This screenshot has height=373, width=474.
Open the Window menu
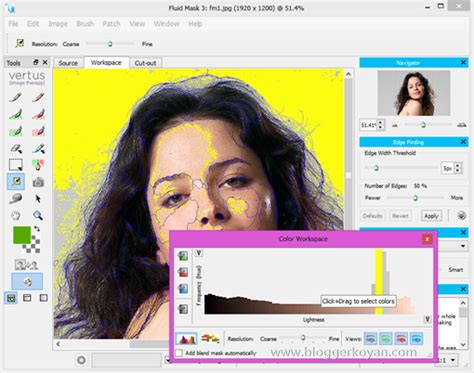[x=166, y=24]
